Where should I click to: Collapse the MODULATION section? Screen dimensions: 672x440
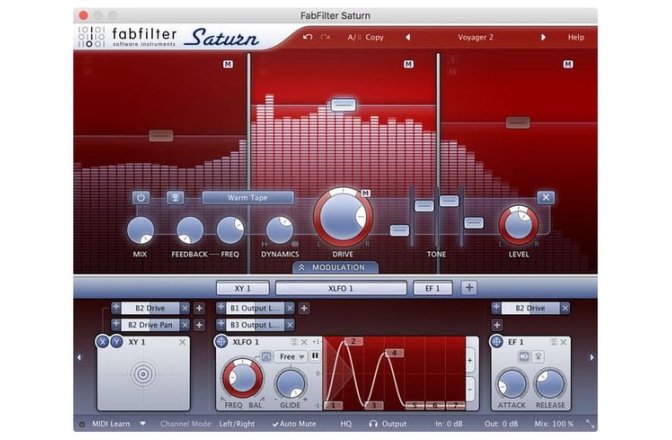[335, 267]
